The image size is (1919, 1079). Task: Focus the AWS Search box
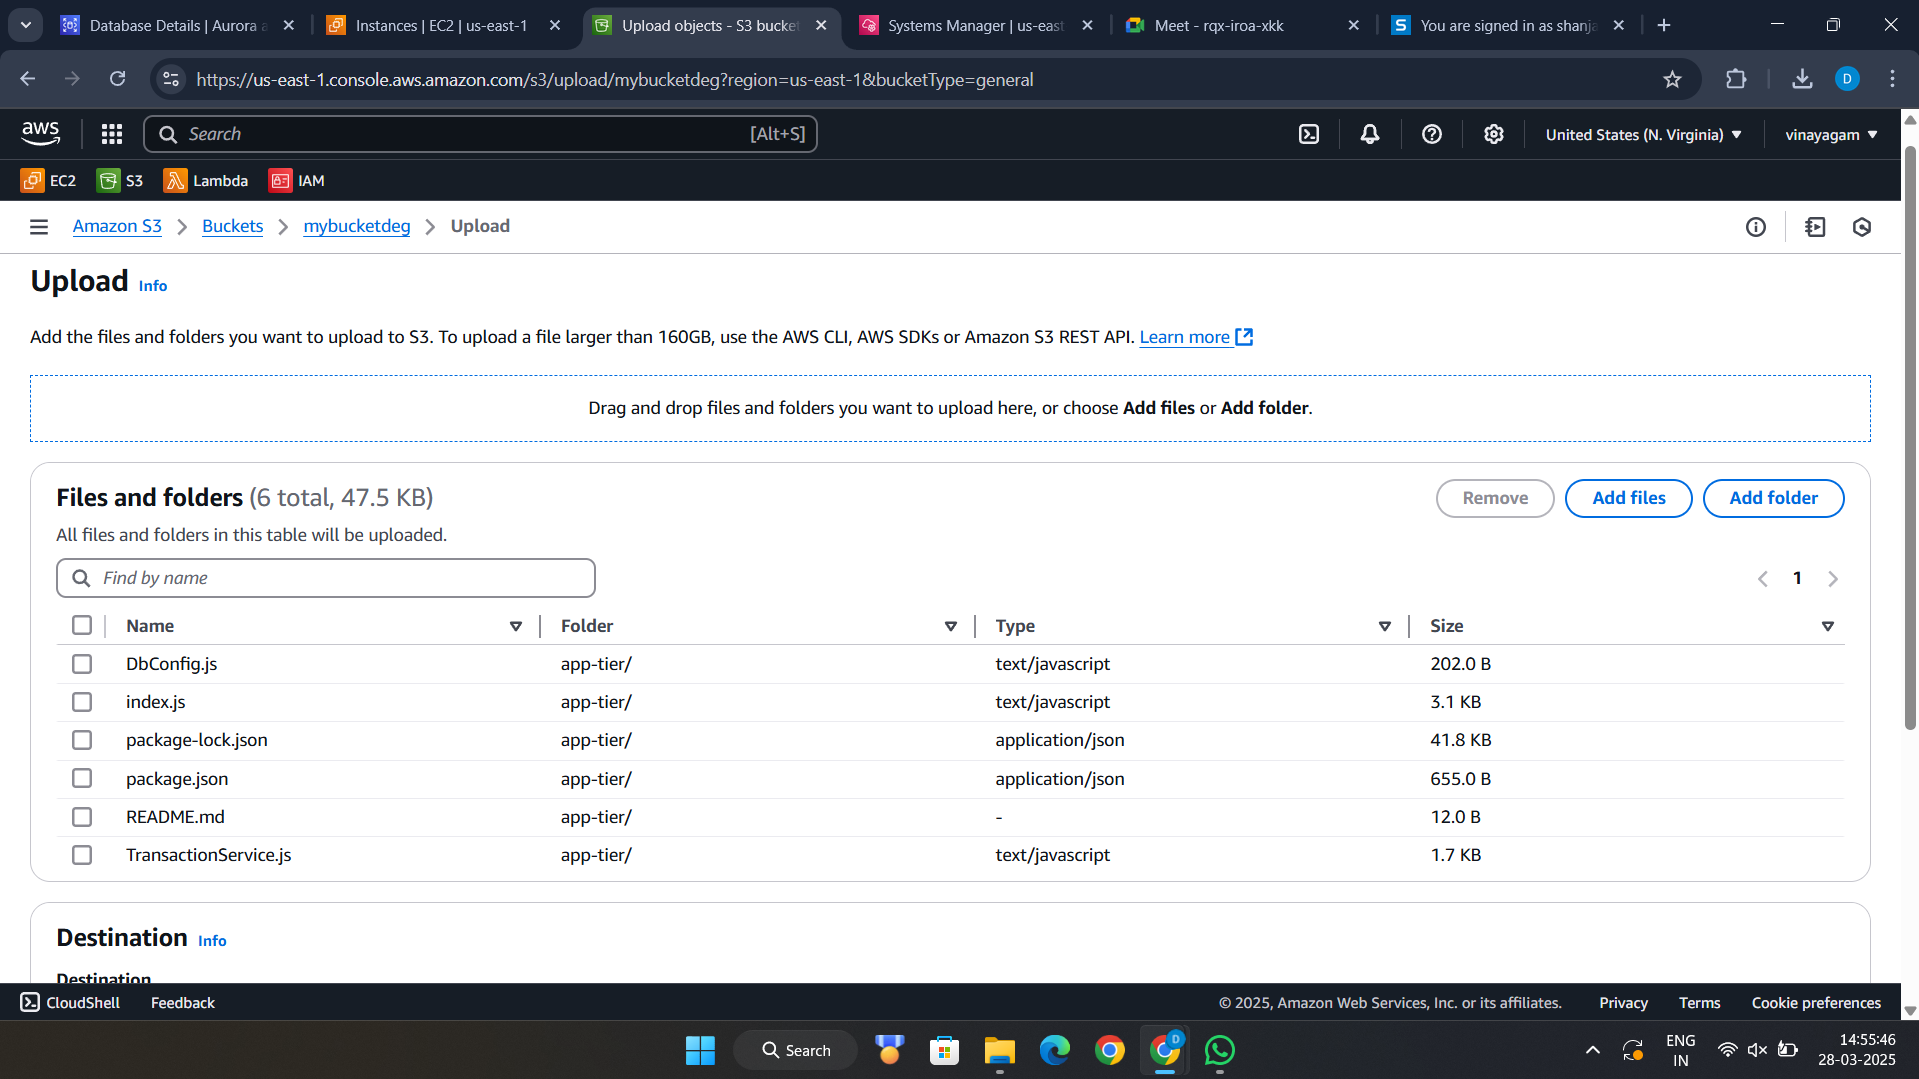click(480, 134)
